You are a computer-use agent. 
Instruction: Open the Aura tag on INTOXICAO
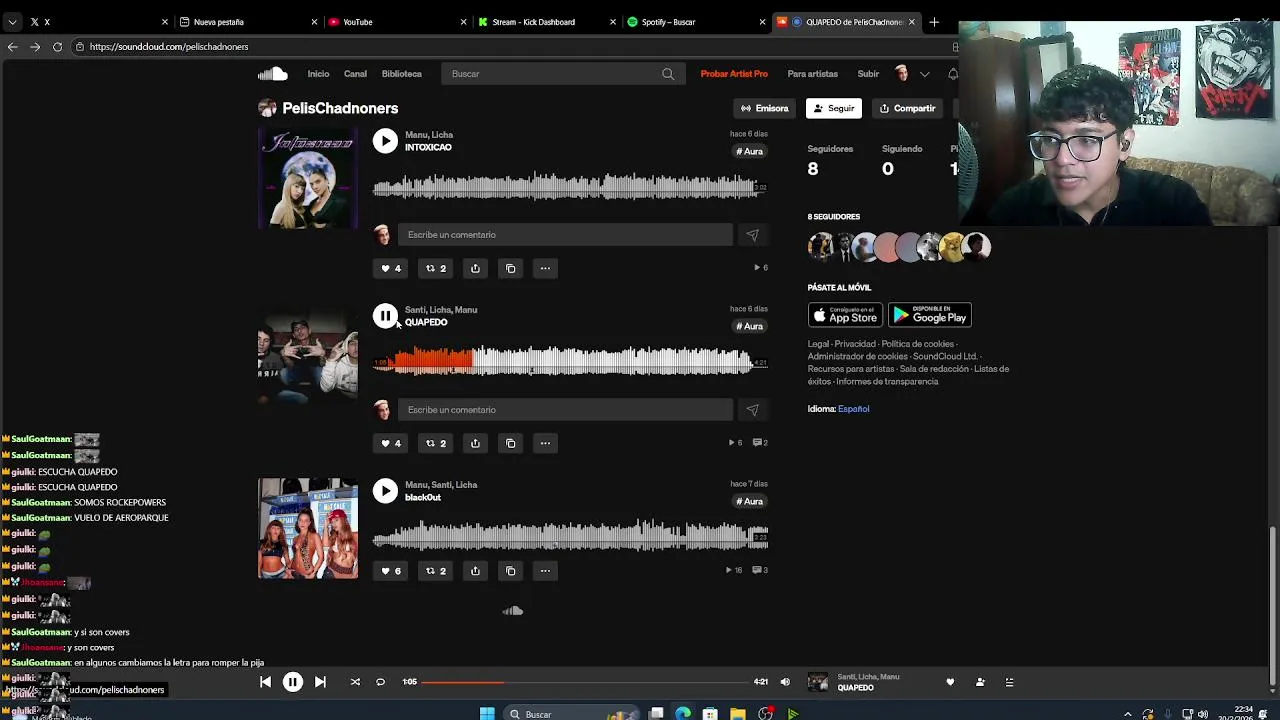pyautogui.click(x=750, y=151)
